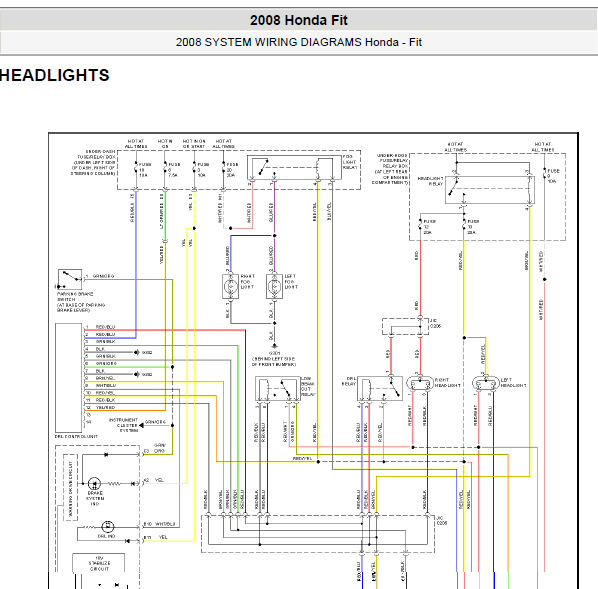This screenshot has width=598, height=589.
Task: Click the 'LEFT HEADLIGHT' label
Action: coord(513,383)
